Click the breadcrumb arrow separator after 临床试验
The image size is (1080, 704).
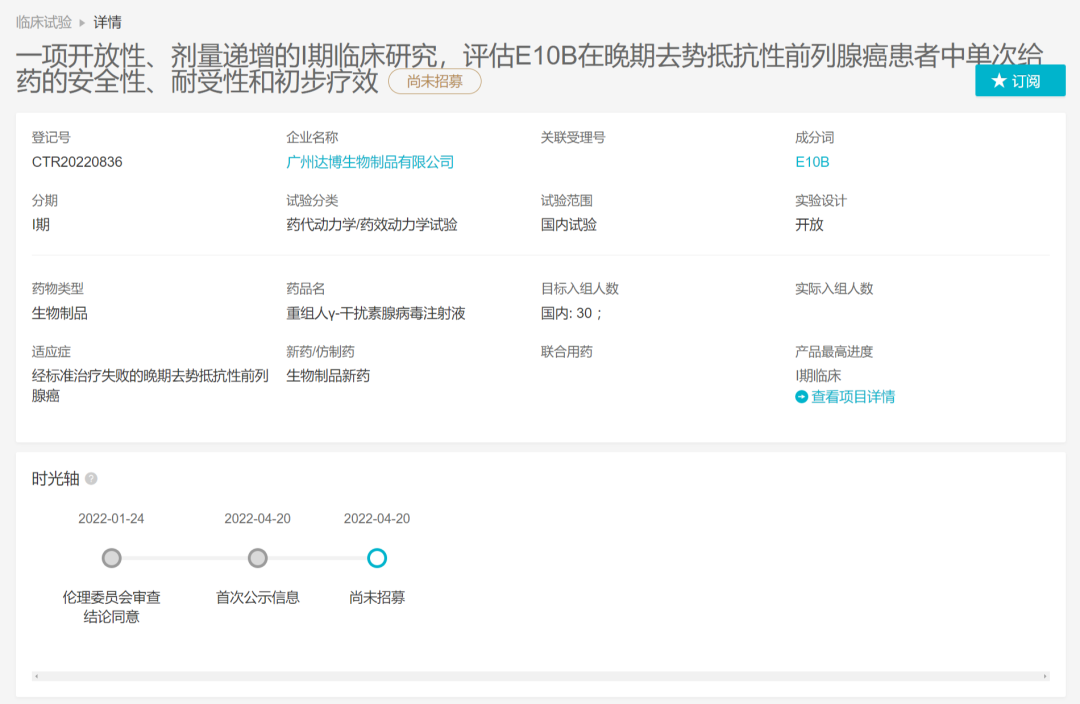(82, 22)
